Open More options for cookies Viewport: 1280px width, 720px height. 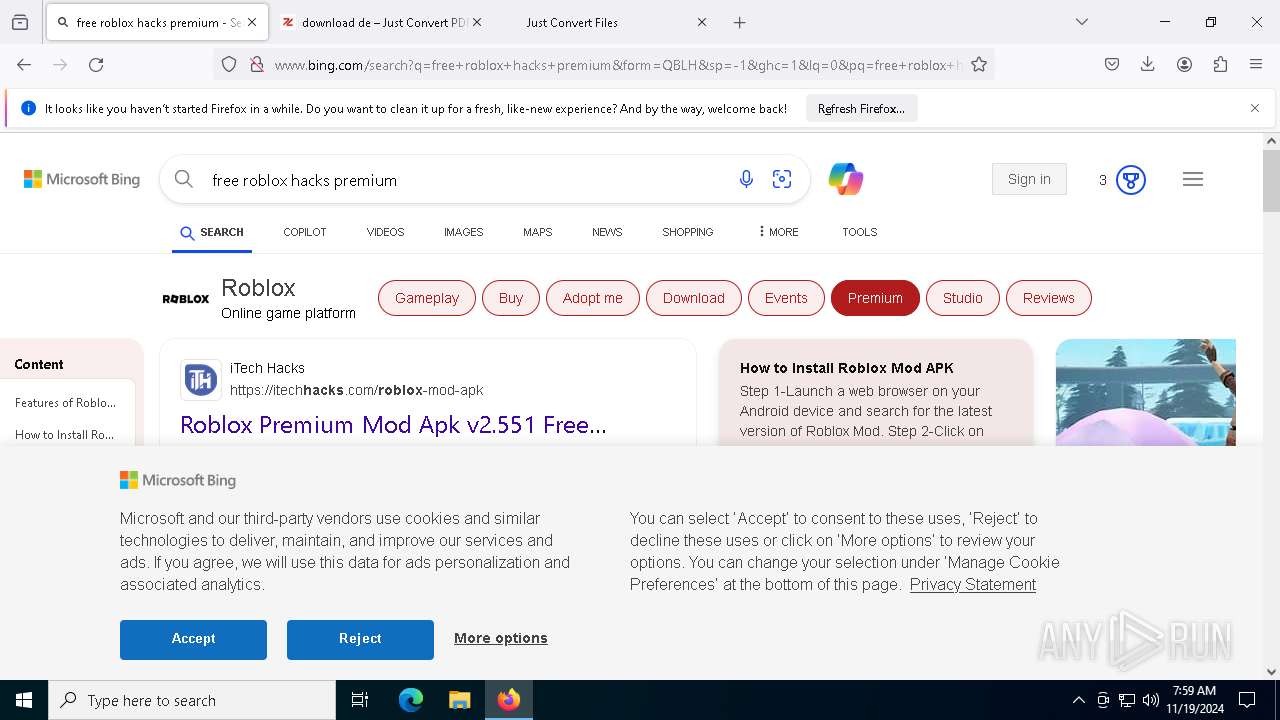click(x=501, y=638)
